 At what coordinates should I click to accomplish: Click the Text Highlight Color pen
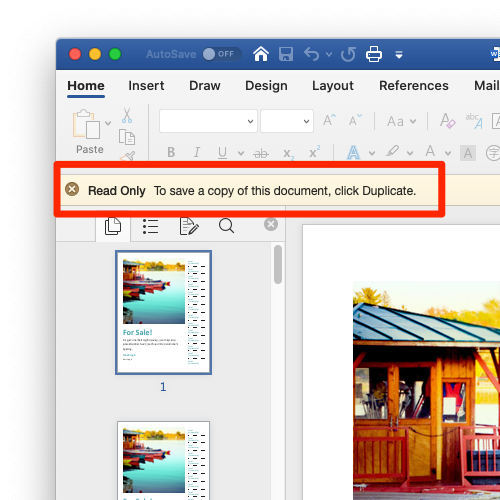(x=392, y=151)
